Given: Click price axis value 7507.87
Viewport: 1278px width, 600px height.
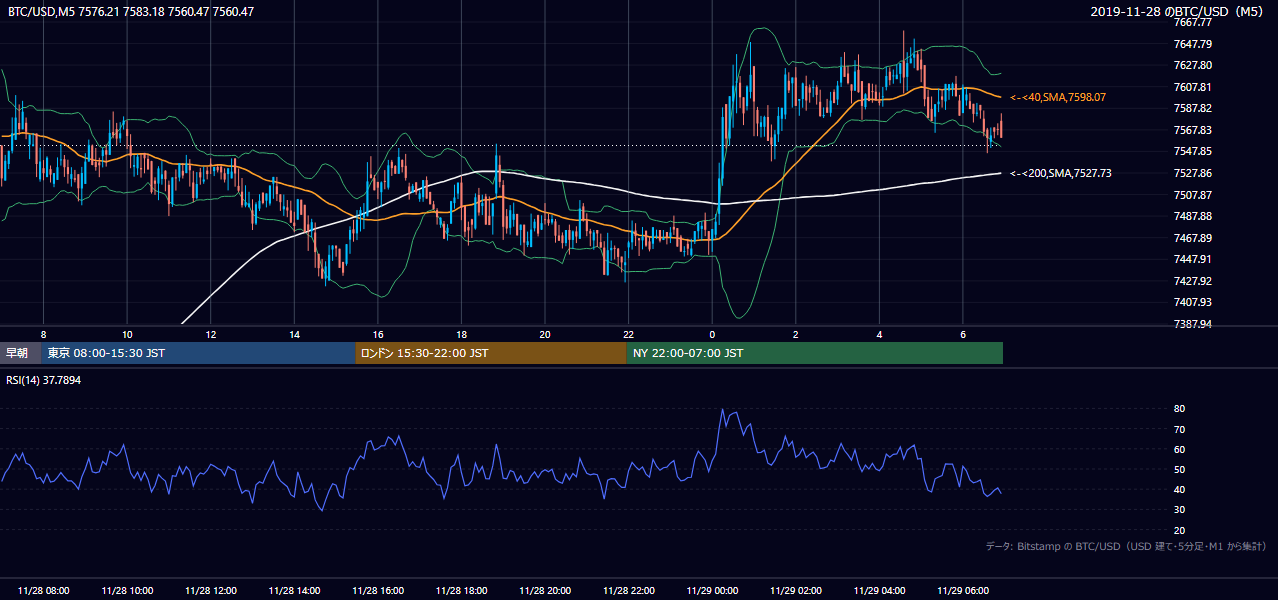Looking at the screenshot, I should pyautogui.click(x=1193, y=195).
